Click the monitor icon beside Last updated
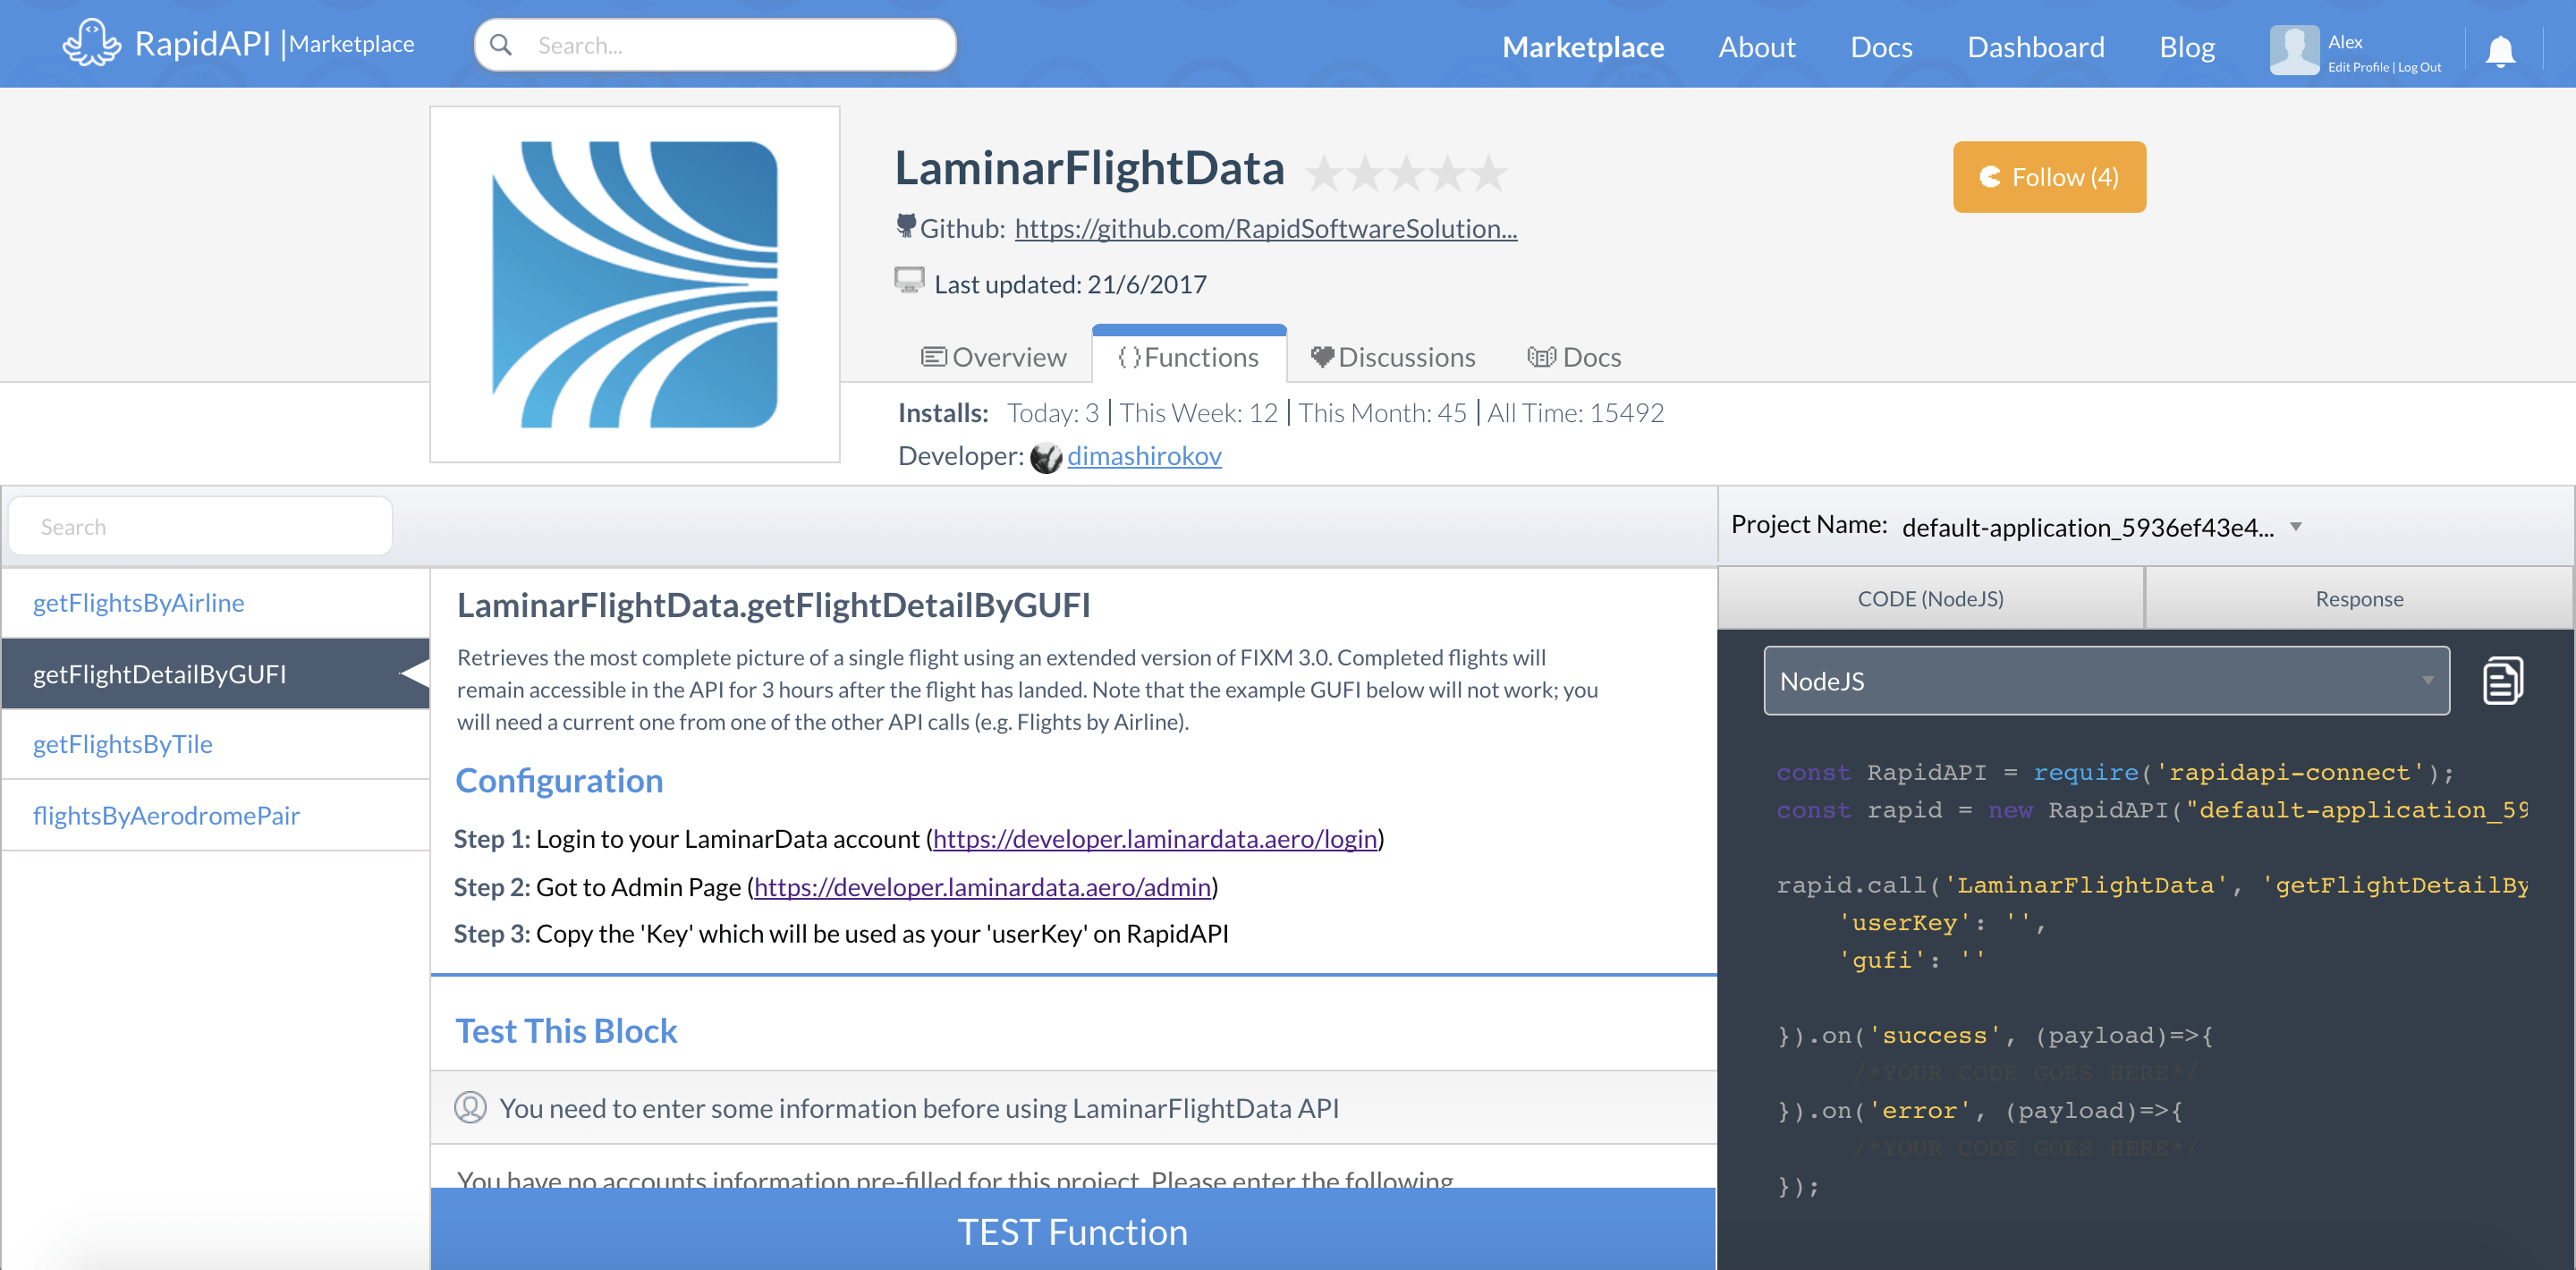The width and height of the screenshot is (2576, 1270). (909, 280)
